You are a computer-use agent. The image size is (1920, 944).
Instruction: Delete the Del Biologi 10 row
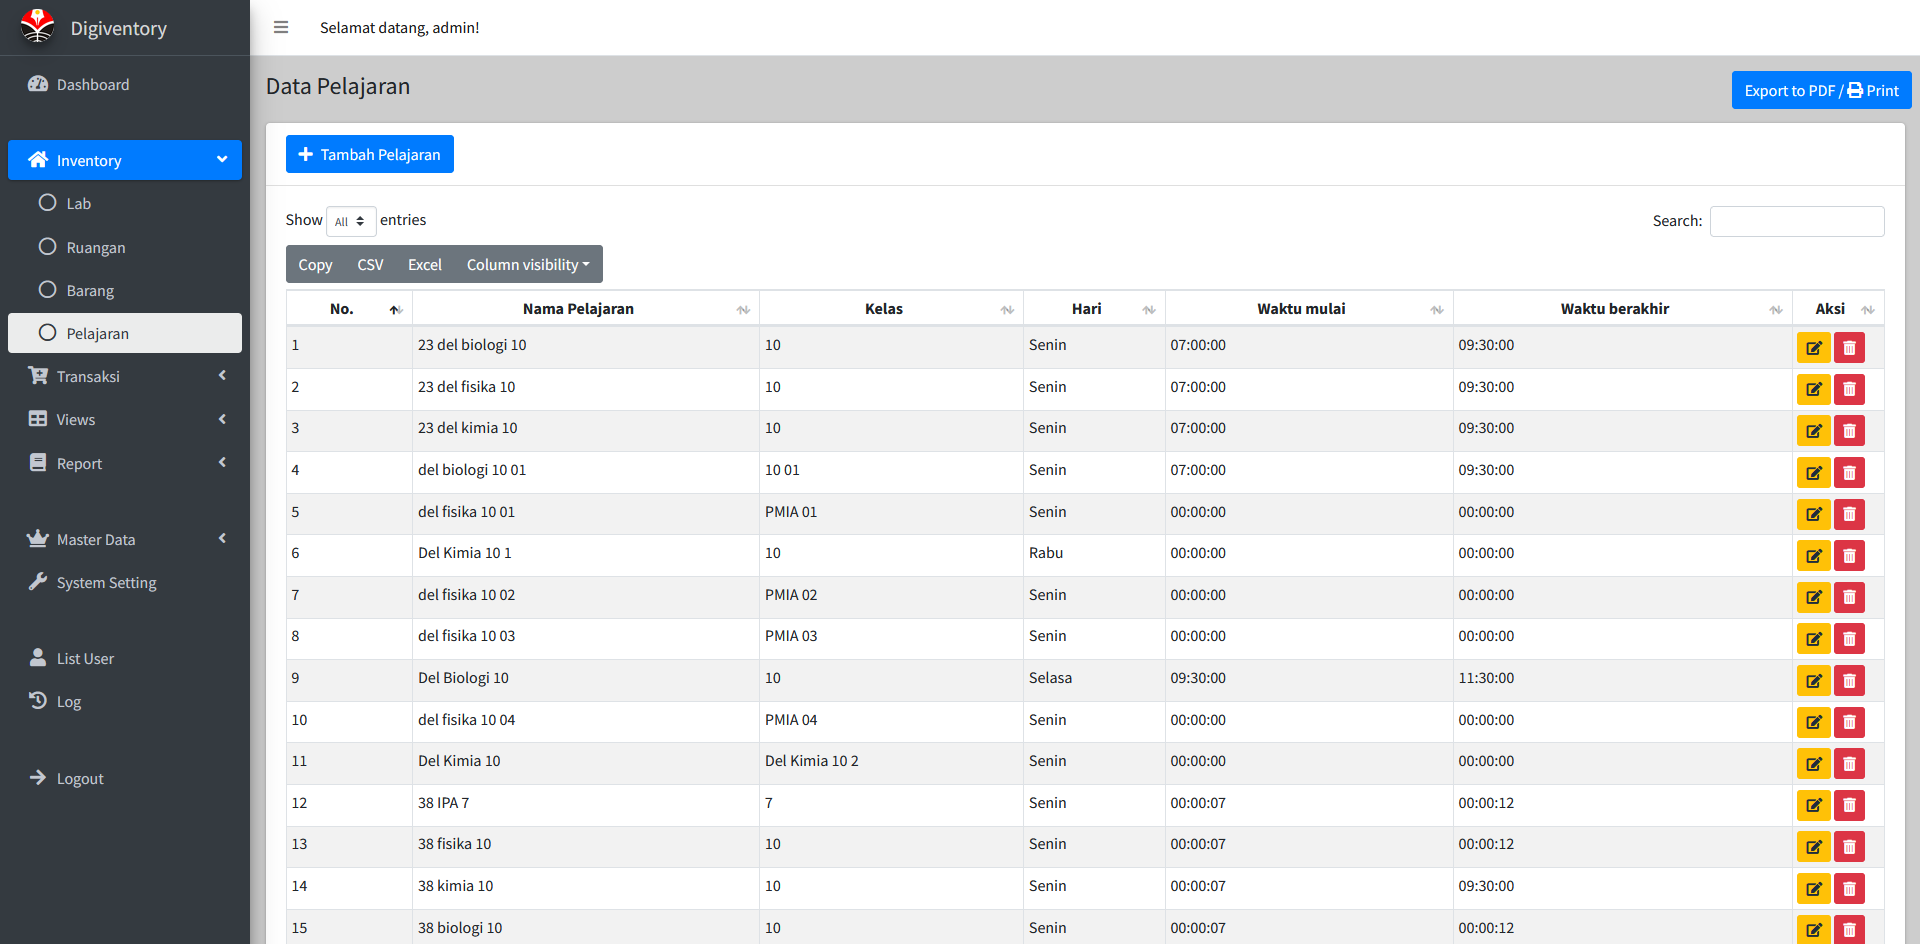pyautogui.click(x=1849, y=681)
